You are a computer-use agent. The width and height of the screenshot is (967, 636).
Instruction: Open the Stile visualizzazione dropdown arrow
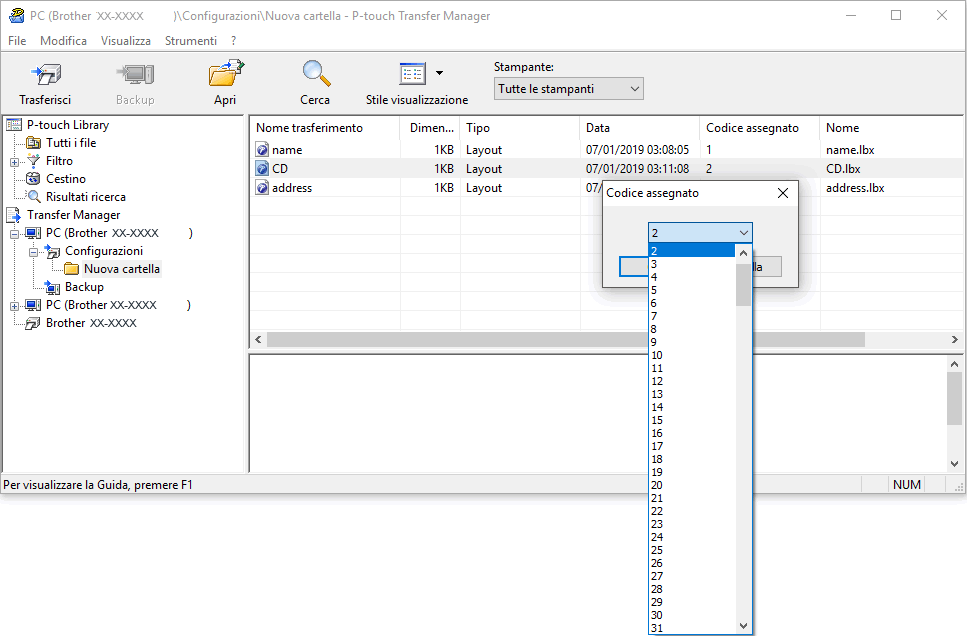(x=439, y=73)
